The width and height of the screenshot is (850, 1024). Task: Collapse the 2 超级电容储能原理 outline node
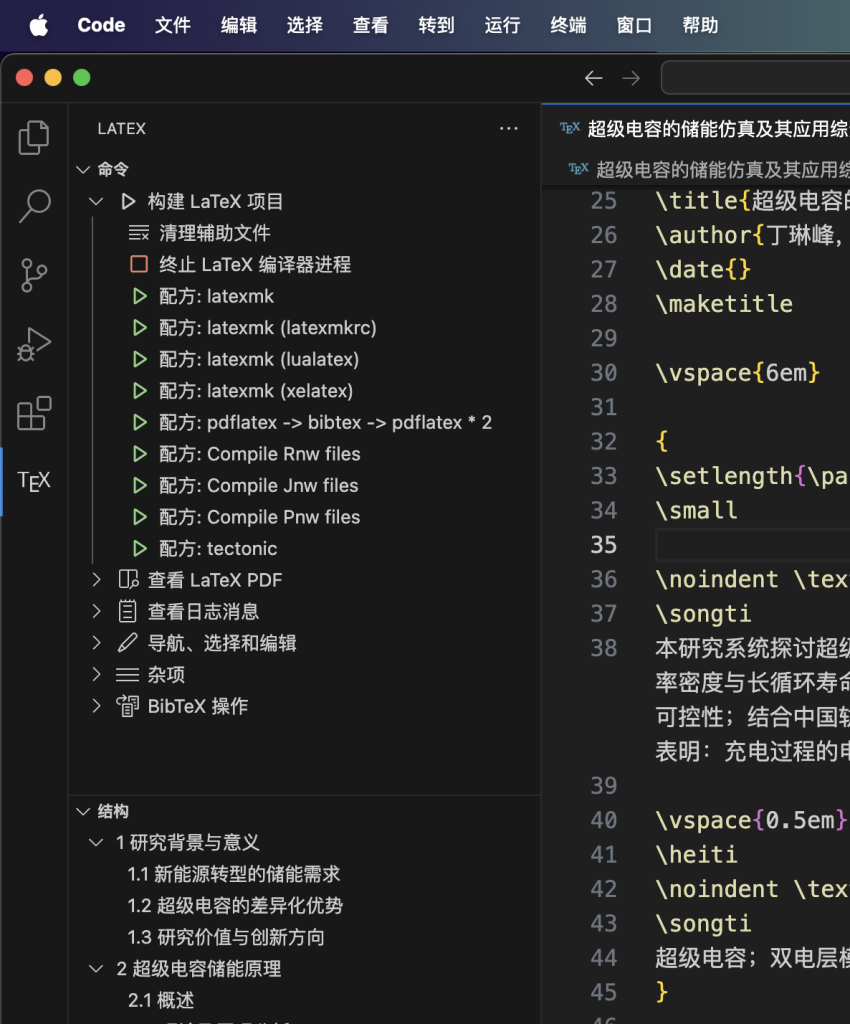(x=97, y=968)
